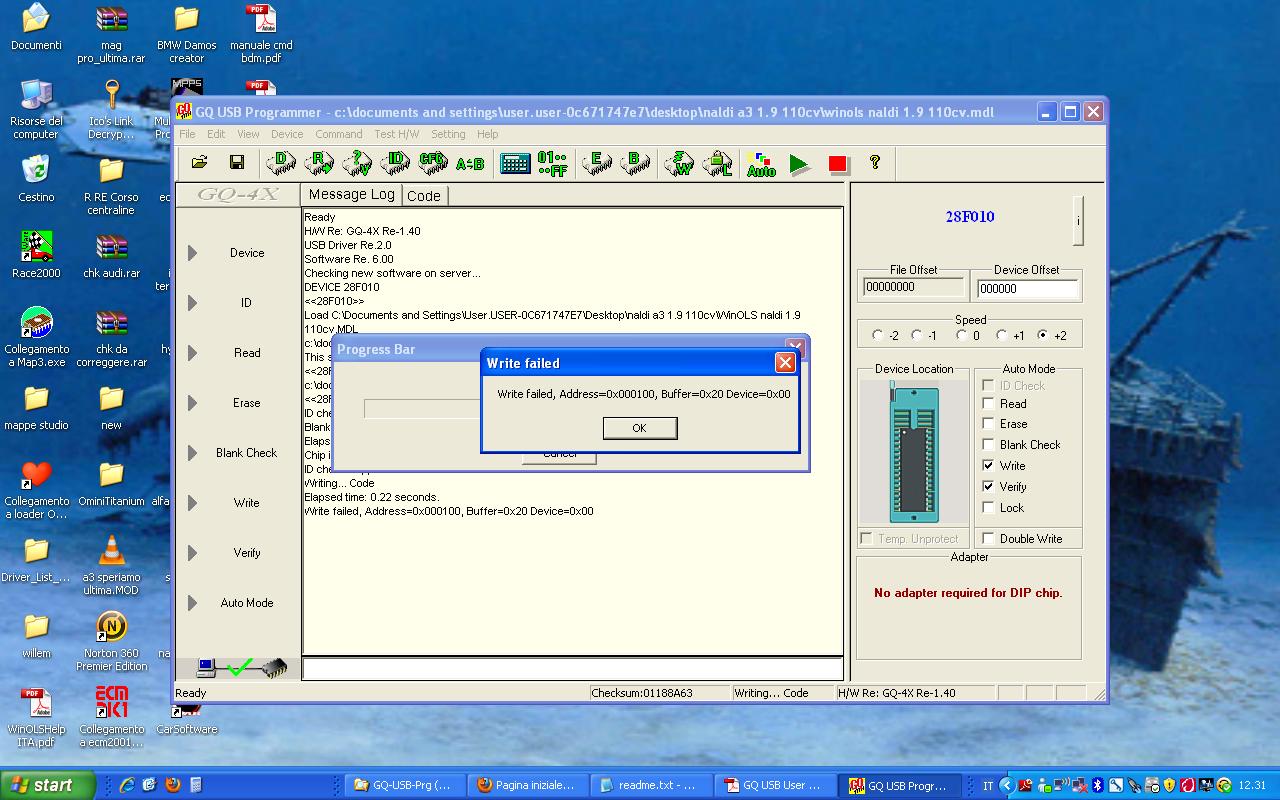Click the File Offset field
This screenshot has width=1280, height=800.
point(914,288)
